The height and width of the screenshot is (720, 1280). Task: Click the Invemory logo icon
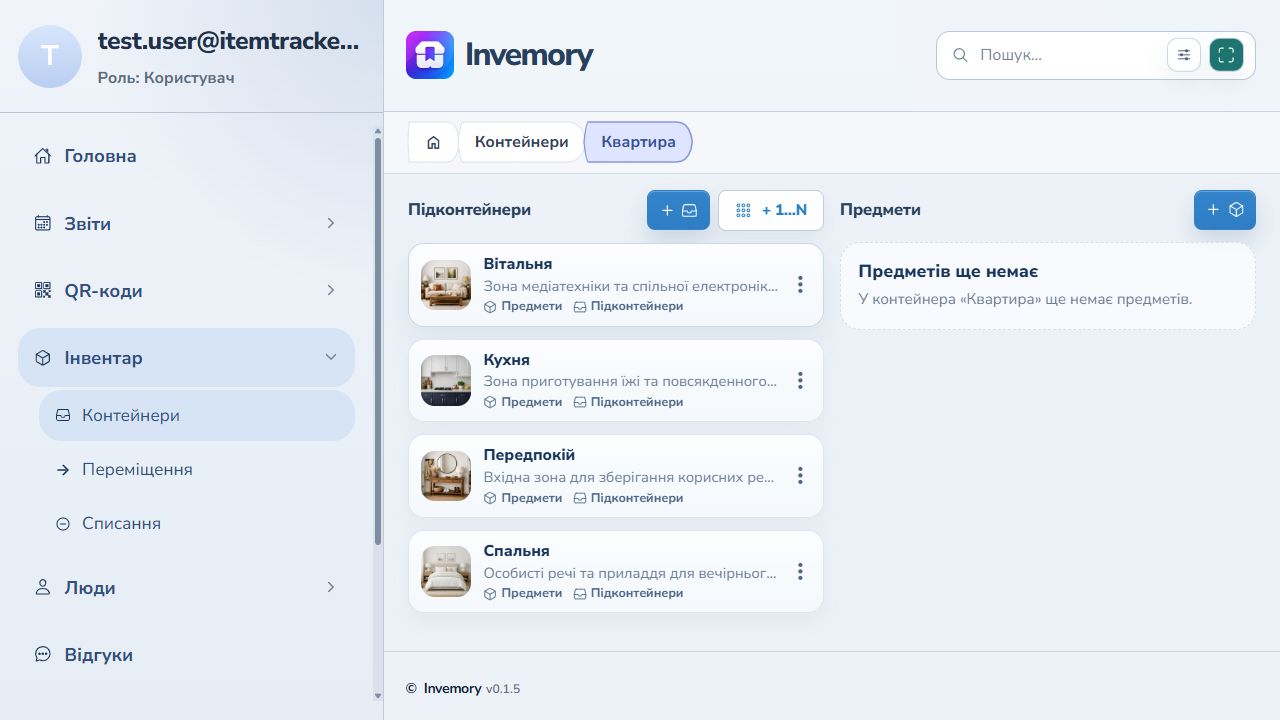tap(430, 55)
